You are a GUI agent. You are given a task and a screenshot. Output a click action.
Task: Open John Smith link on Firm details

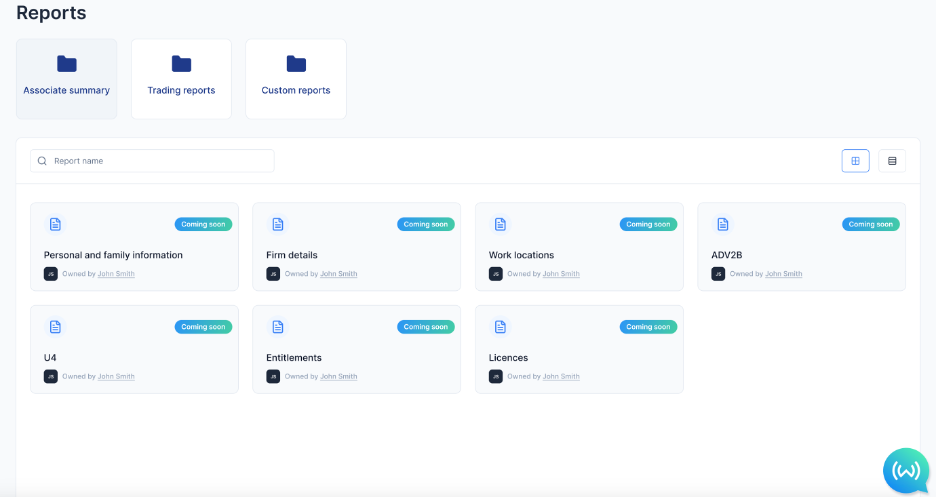coord(338,273)
